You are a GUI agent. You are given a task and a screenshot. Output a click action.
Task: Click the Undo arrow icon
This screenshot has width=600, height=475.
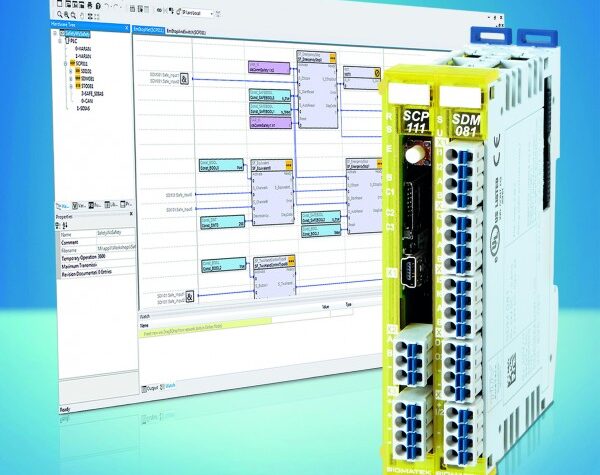(x=107, y=7)
